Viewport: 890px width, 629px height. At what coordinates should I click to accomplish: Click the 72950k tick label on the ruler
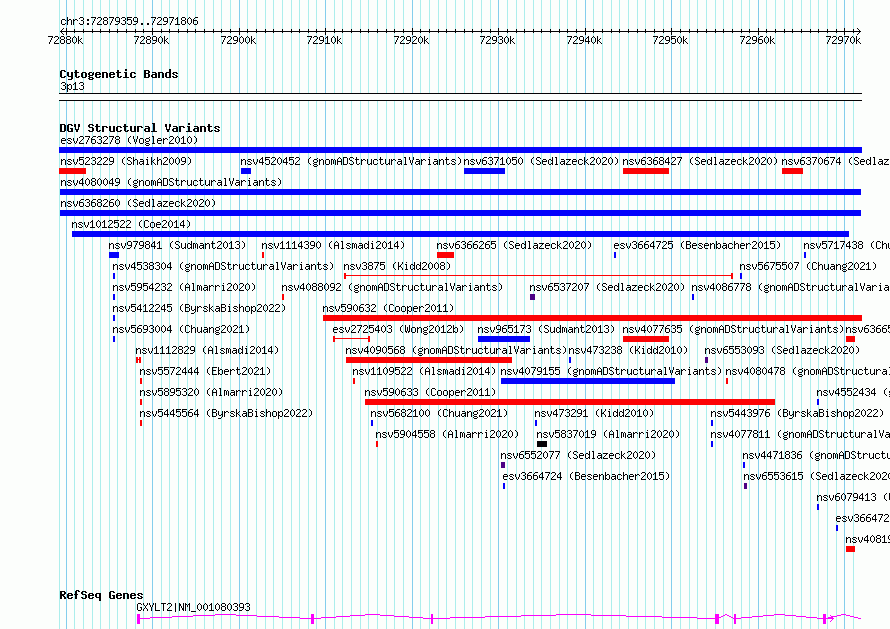point(670,40)
